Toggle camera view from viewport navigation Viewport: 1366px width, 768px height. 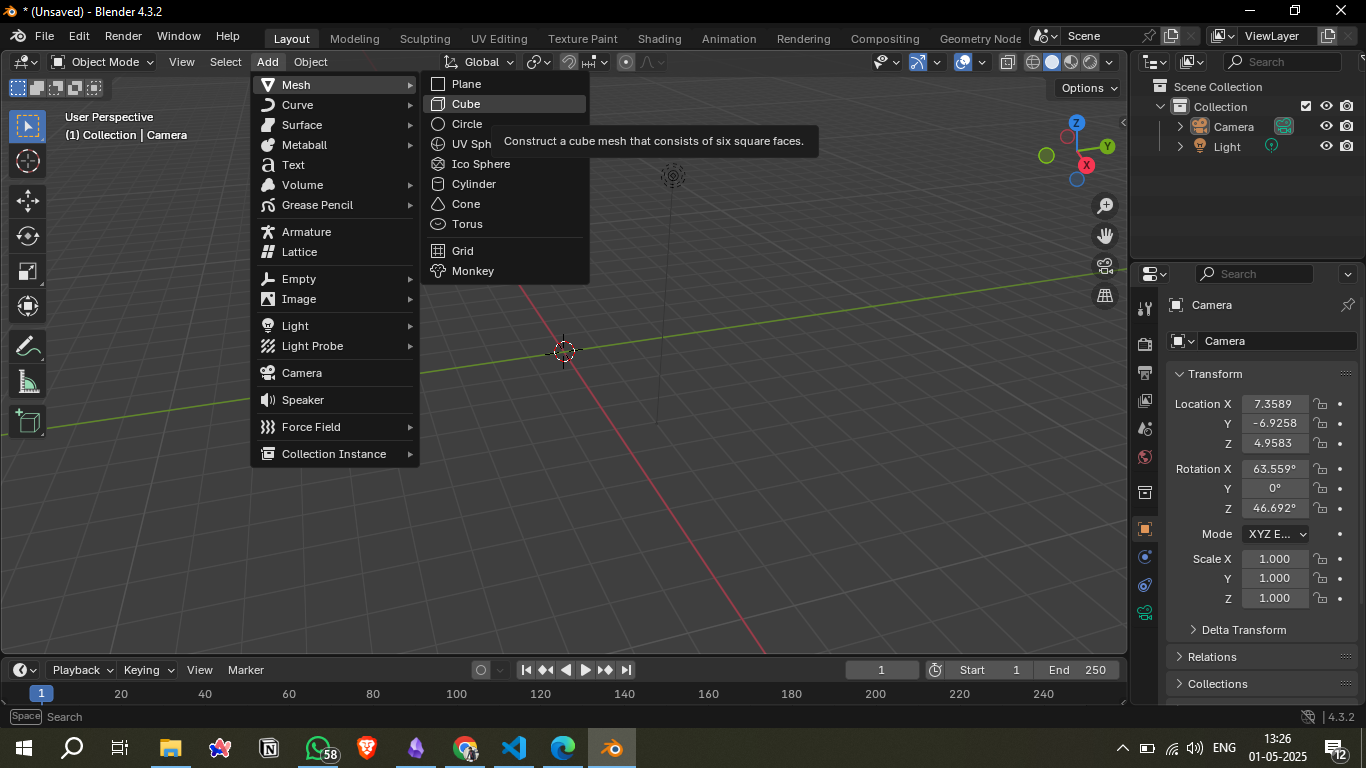click(1105, 266)
